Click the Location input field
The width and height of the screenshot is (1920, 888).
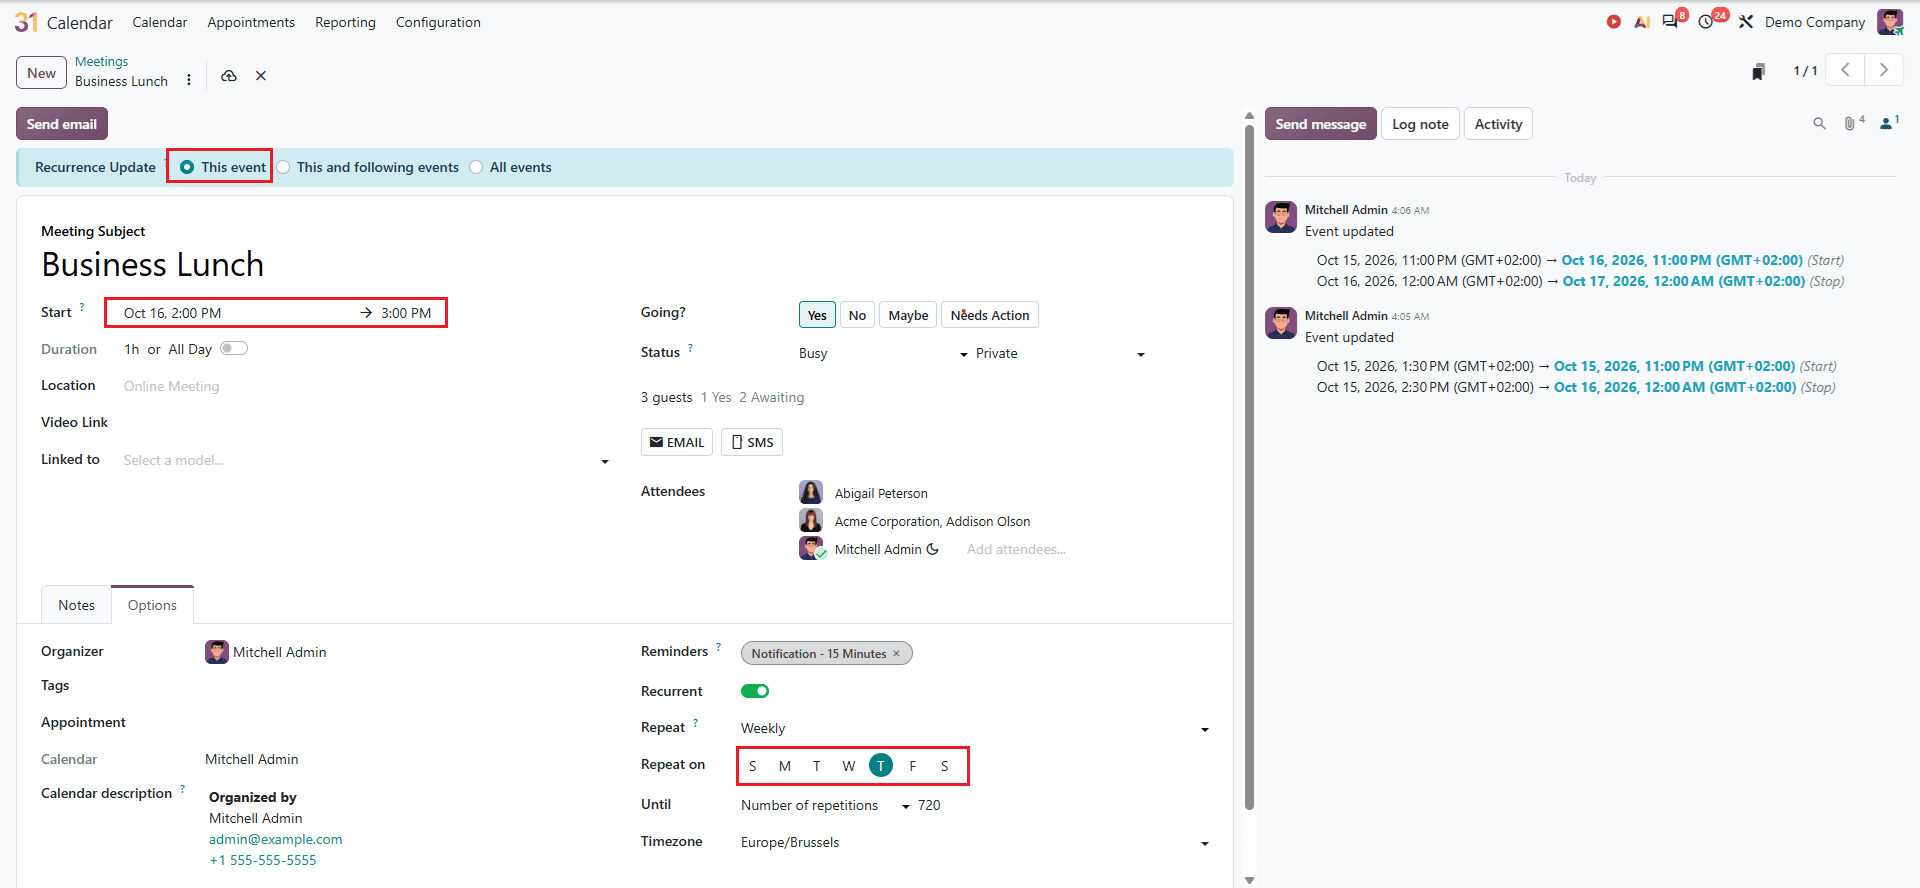coord(366,387)
